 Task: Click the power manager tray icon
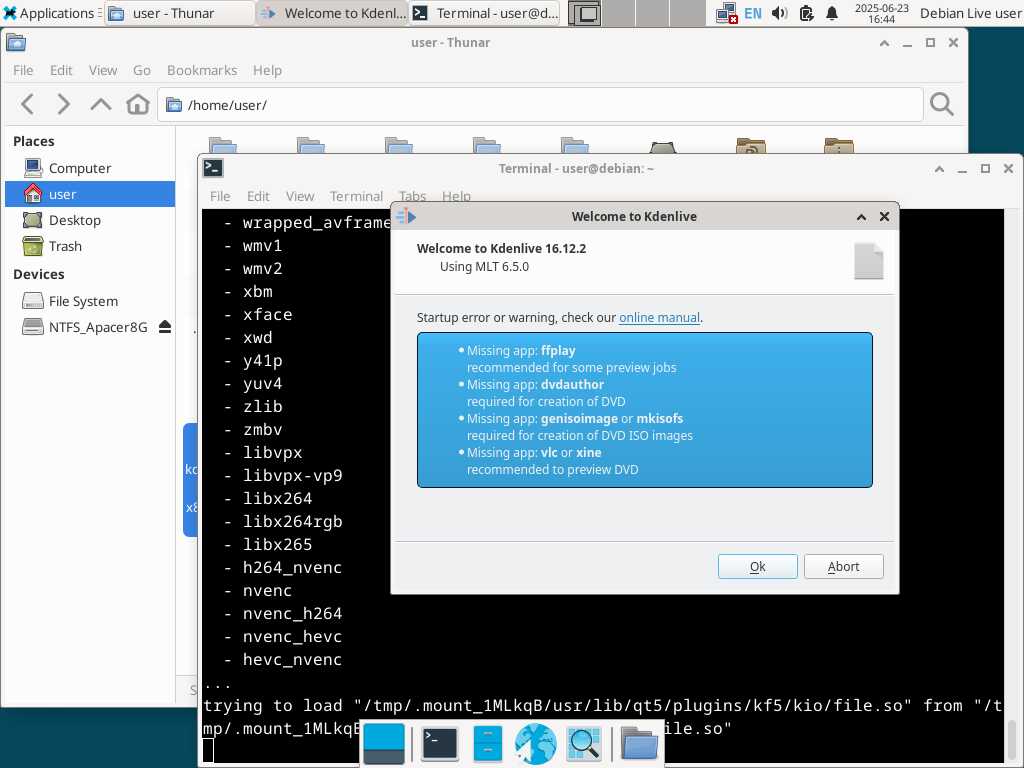tap(806, 13)
